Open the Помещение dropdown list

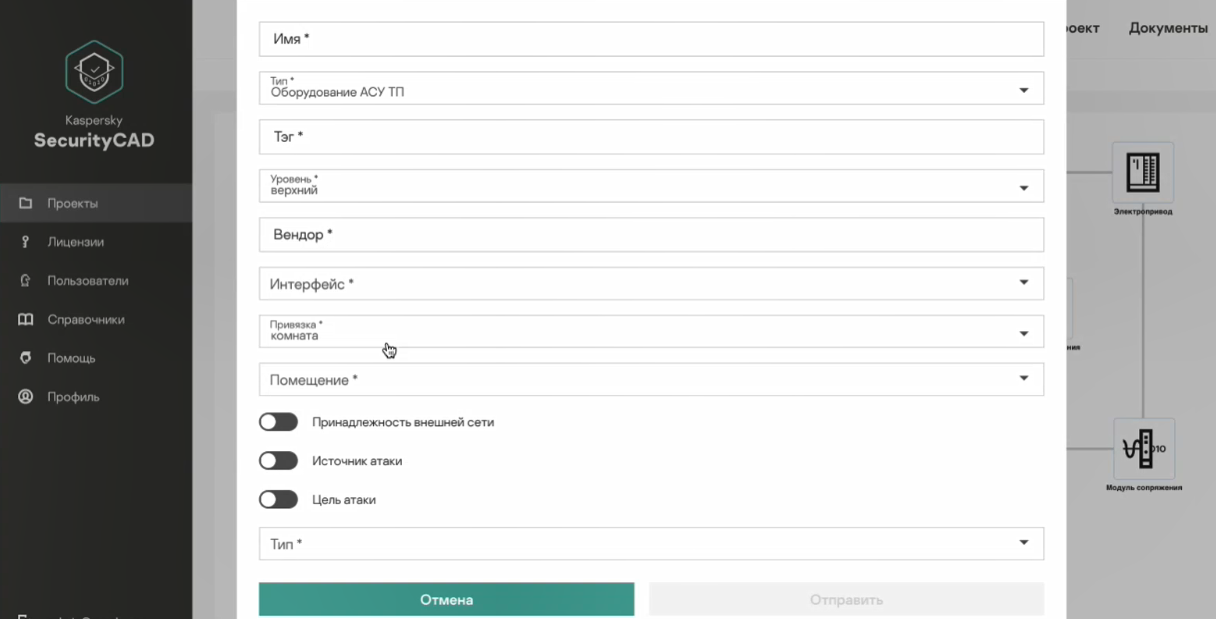click(1023, 379)
